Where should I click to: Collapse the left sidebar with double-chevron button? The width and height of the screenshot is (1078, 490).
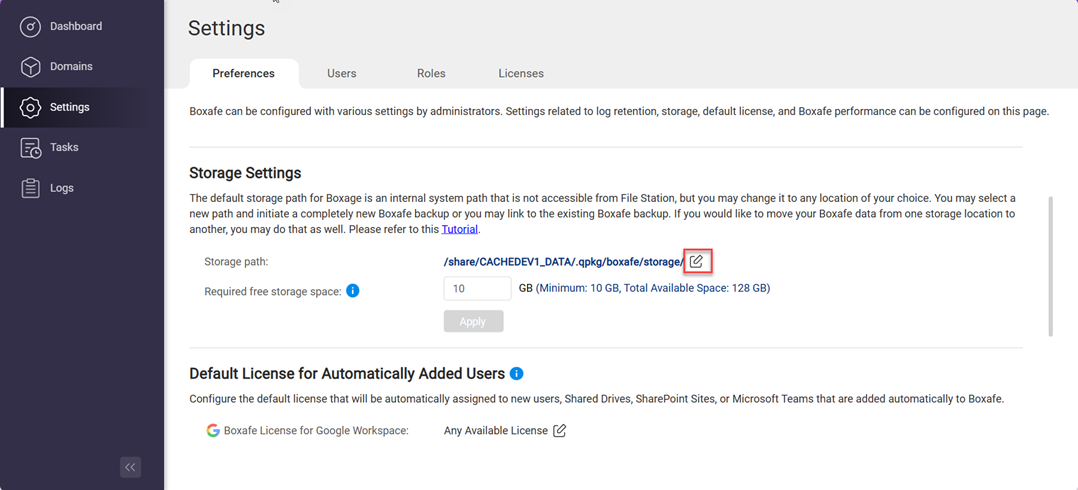click(130, 467)
